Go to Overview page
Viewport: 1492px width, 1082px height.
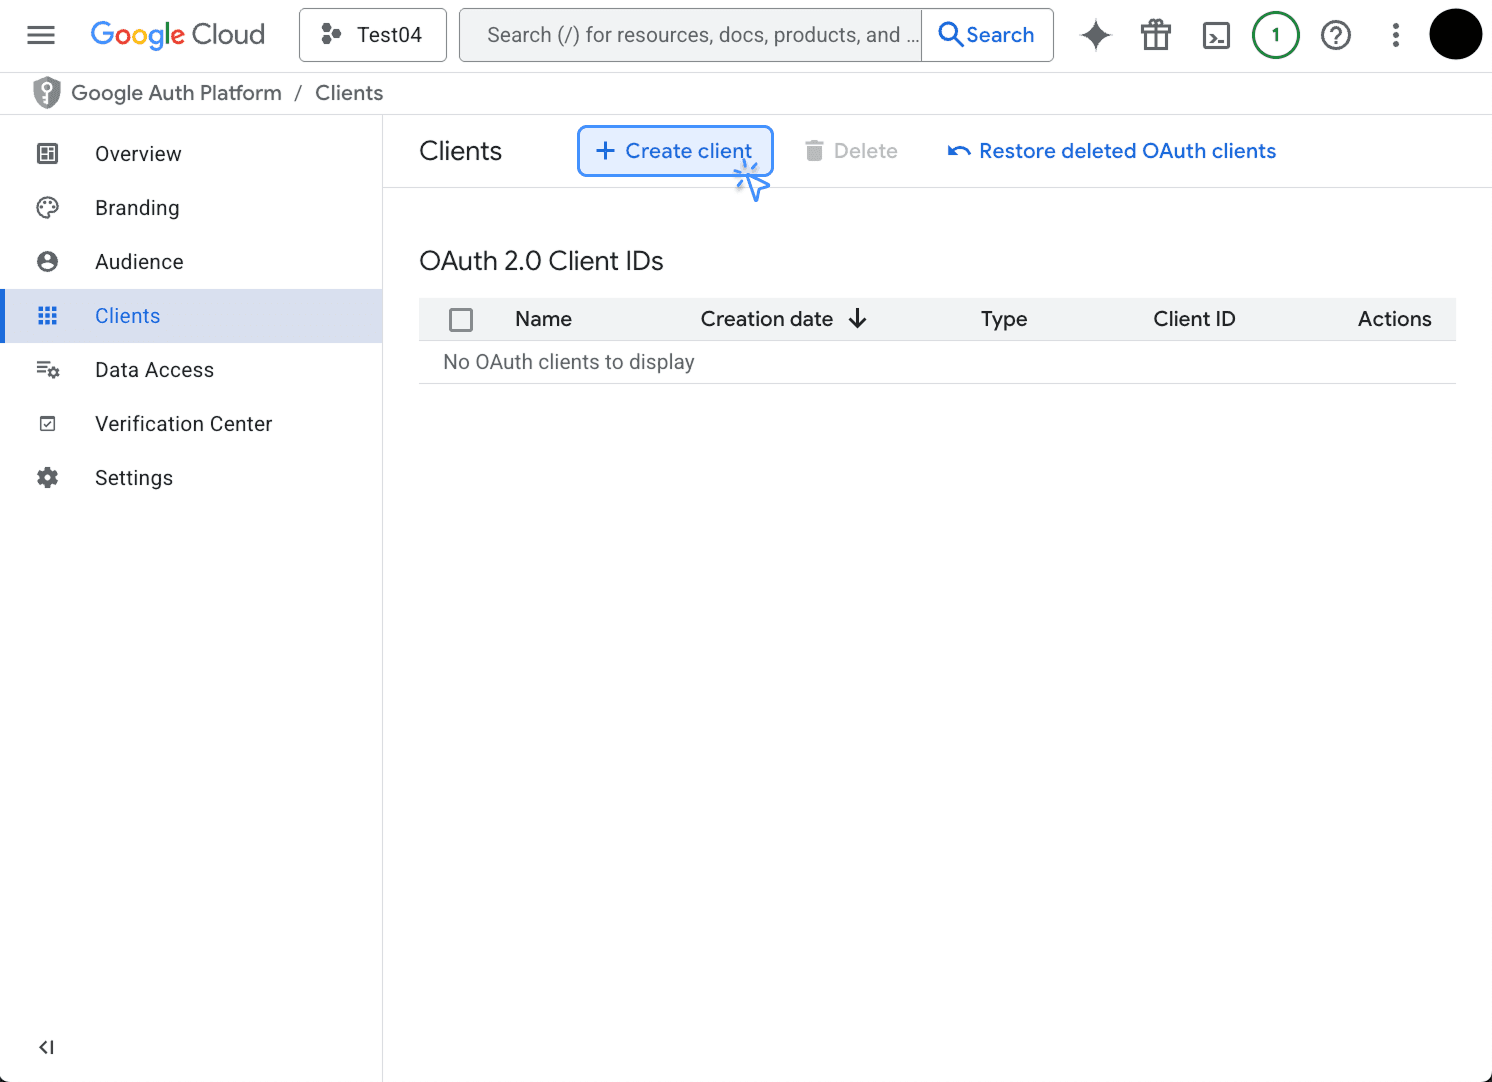tap(192, 153)
